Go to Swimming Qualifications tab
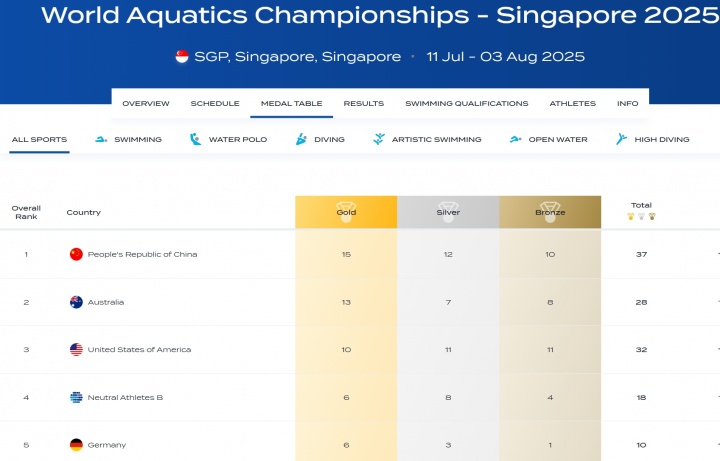This screenshot has height=461, width=720. (467, 103)
